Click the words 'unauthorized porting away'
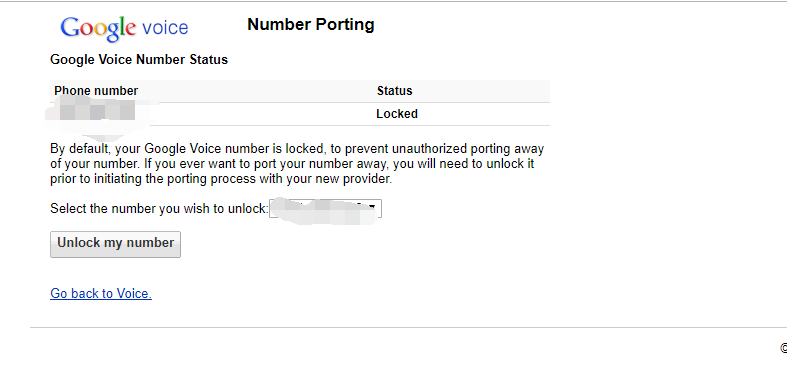Screen dimensions: 787x382 coord(468,149)
